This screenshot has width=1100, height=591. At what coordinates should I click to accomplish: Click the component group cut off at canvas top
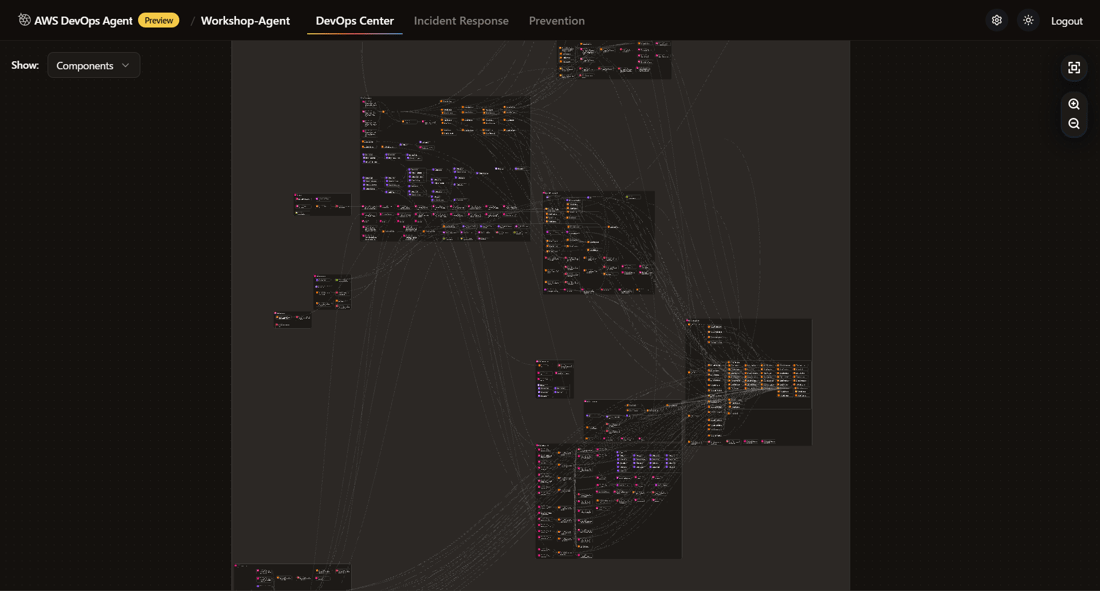[x=614, y=60]
